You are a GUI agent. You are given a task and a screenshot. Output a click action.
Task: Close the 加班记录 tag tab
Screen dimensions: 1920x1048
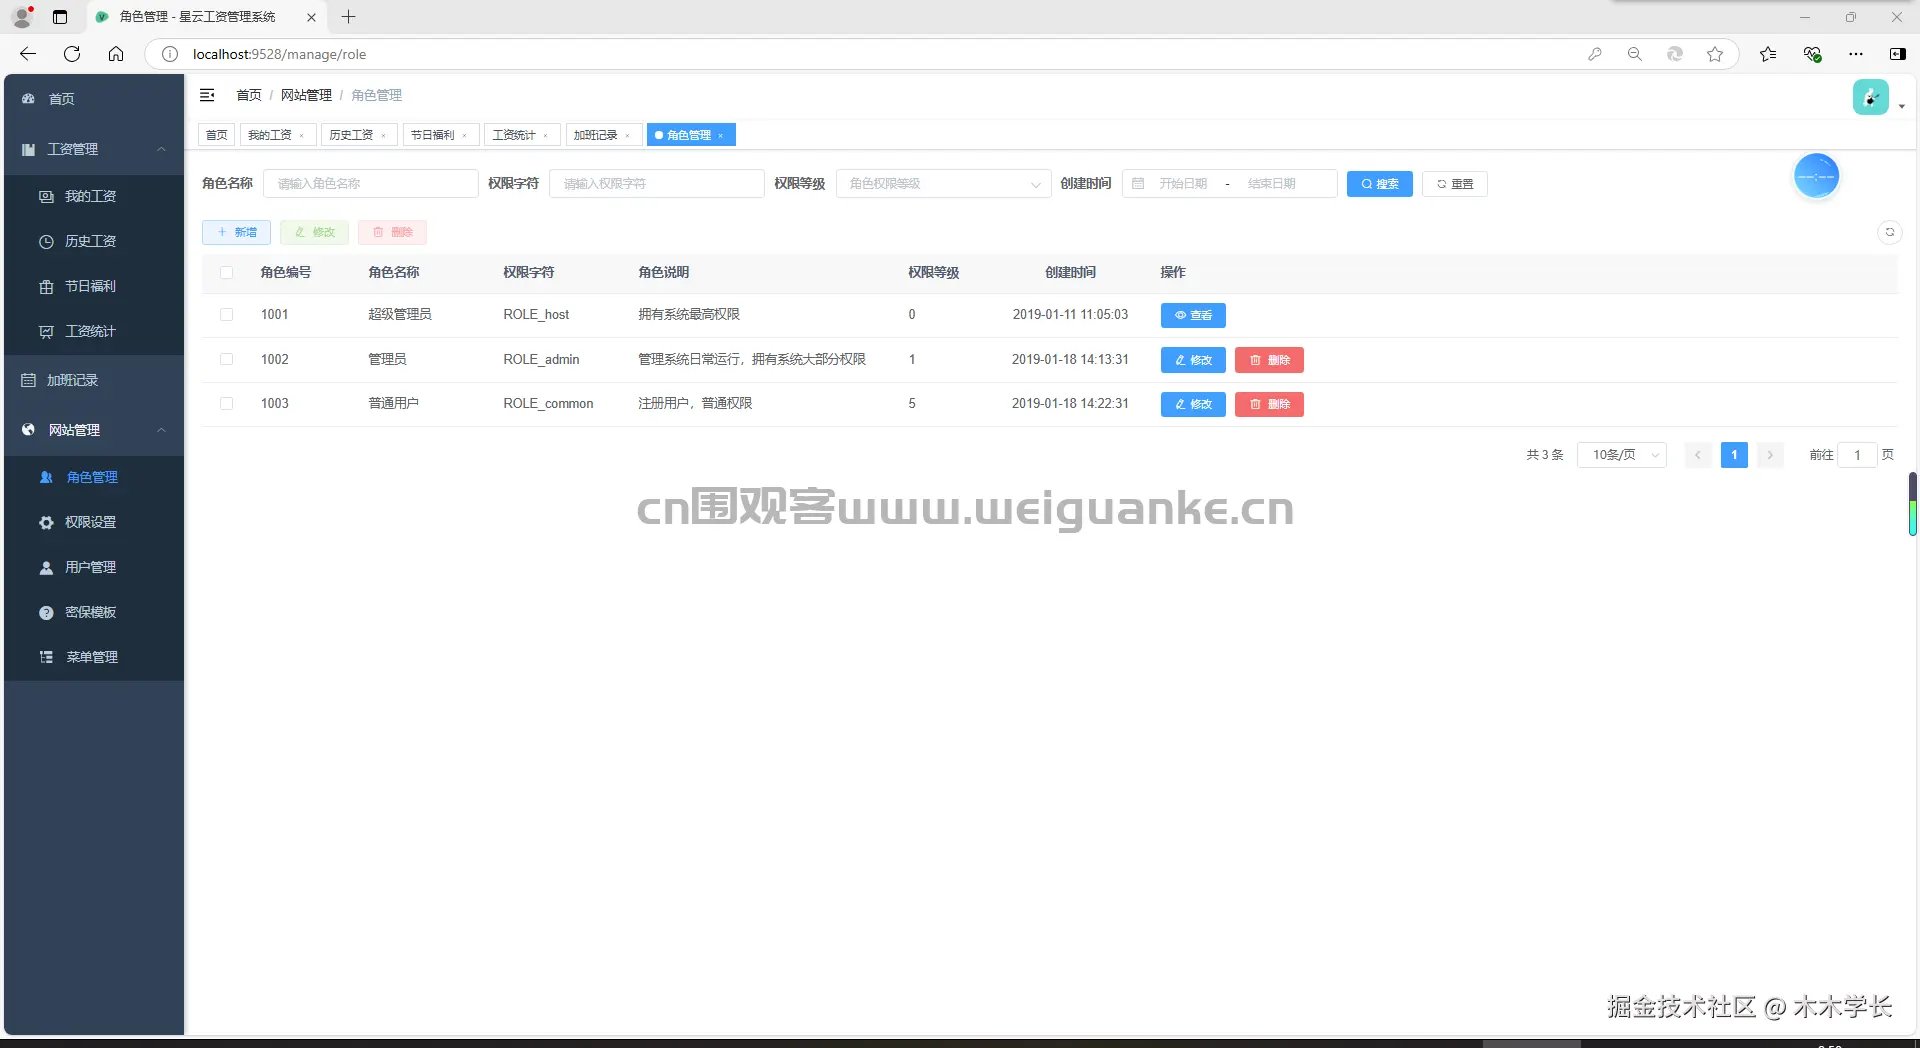[x=628, y=136]
